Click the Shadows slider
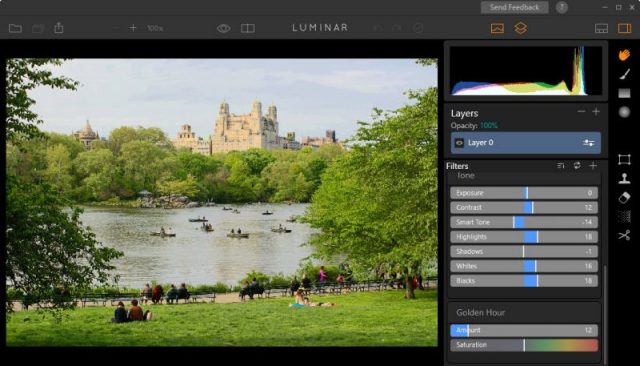This screenshot has width=640, height=366. click(524, 251)
